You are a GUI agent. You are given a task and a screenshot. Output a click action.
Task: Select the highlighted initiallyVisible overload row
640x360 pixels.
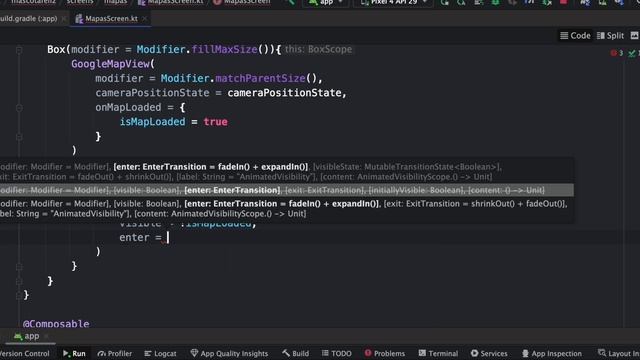[287, 190]
